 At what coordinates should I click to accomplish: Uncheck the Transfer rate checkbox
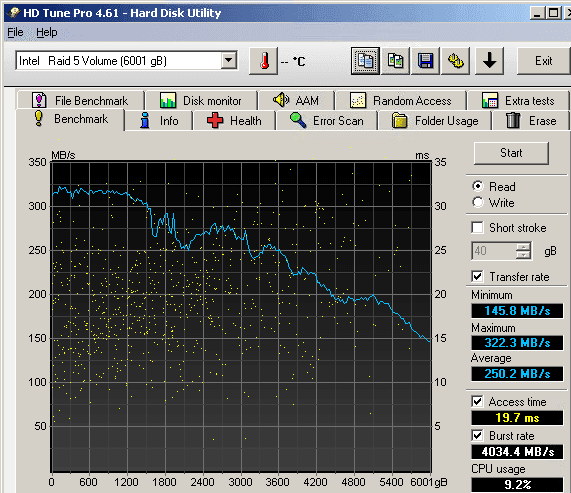(477, 277)
